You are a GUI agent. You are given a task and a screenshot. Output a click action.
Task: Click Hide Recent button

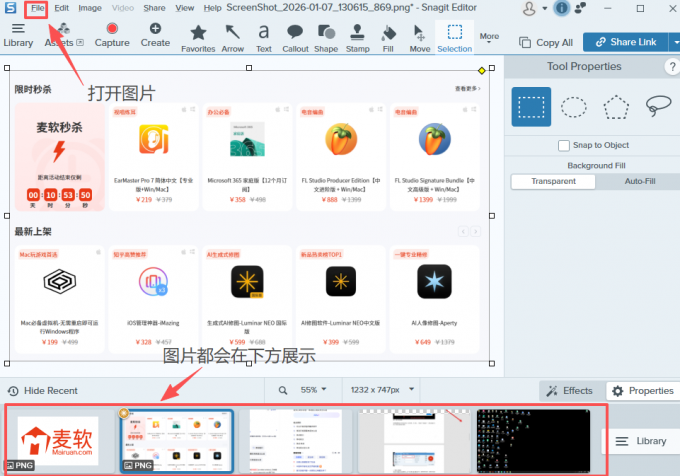[42, 391]
